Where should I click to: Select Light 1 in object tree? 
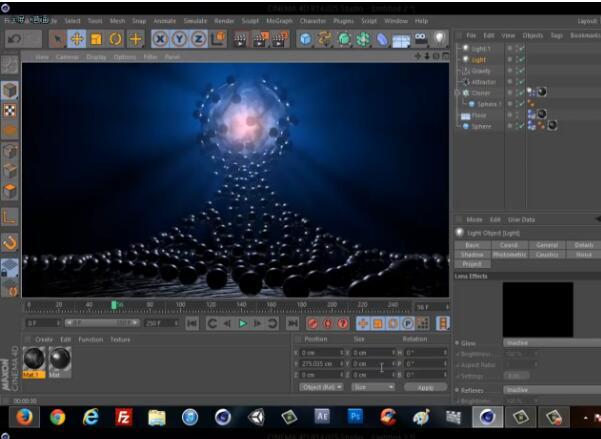[481, 49]
